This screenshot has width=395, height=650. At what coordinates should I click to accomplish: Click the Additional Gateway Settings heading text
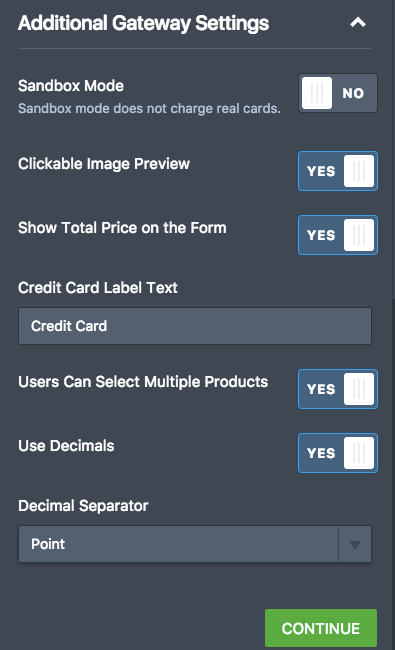click(x=143, y=23)
